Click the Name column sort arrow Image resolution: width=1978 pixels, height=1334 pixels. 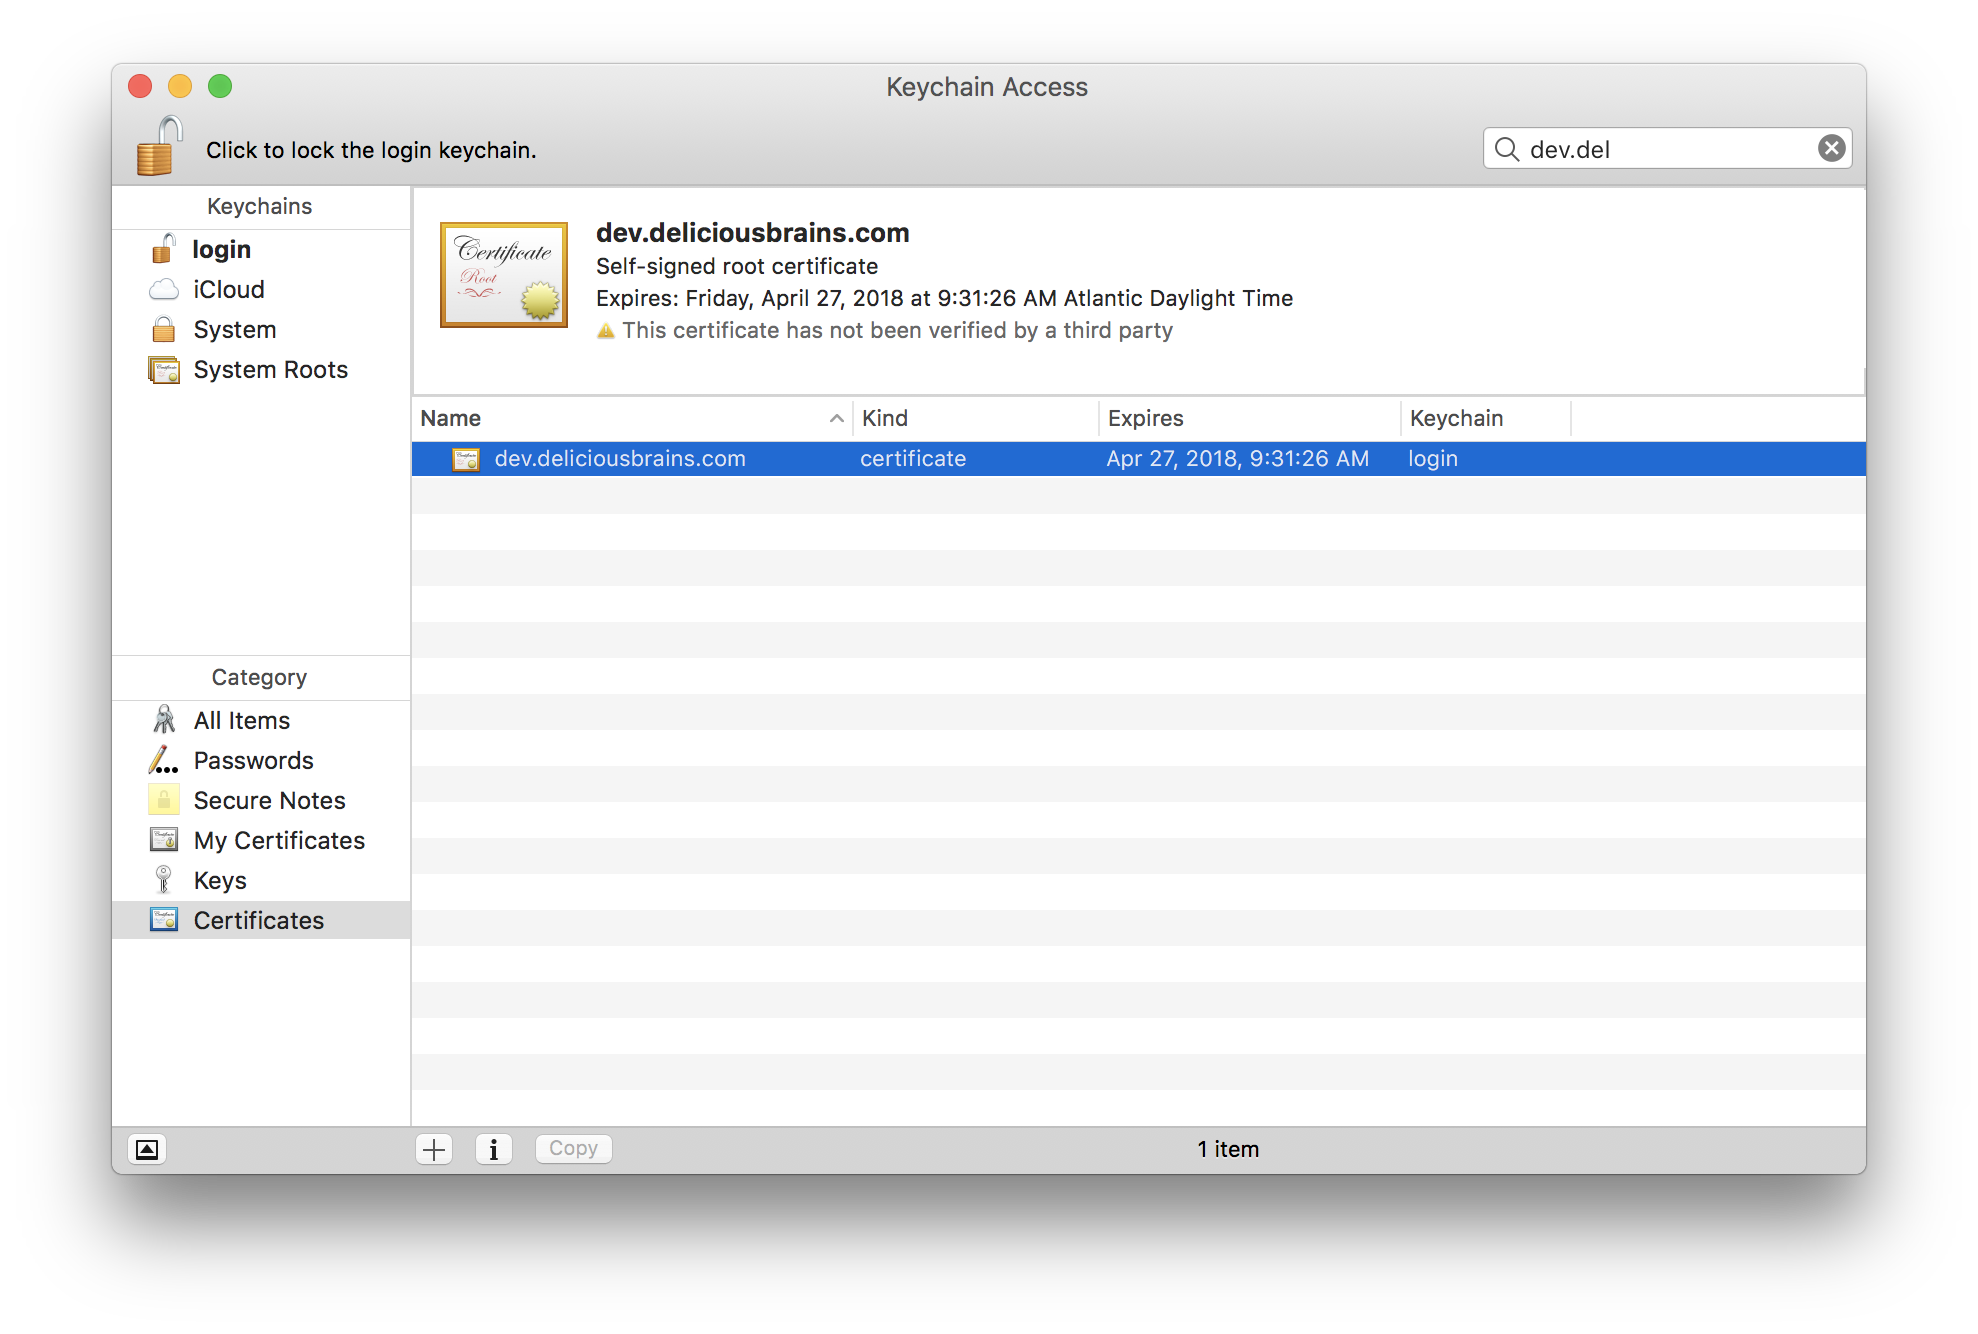click(x=837, y=419)
